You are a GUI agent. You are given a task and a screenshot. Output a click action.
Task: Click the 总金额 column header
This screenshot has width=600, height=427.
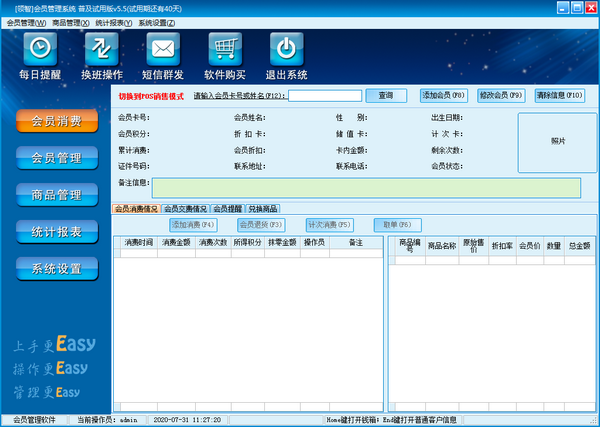(x=579, y=246)
